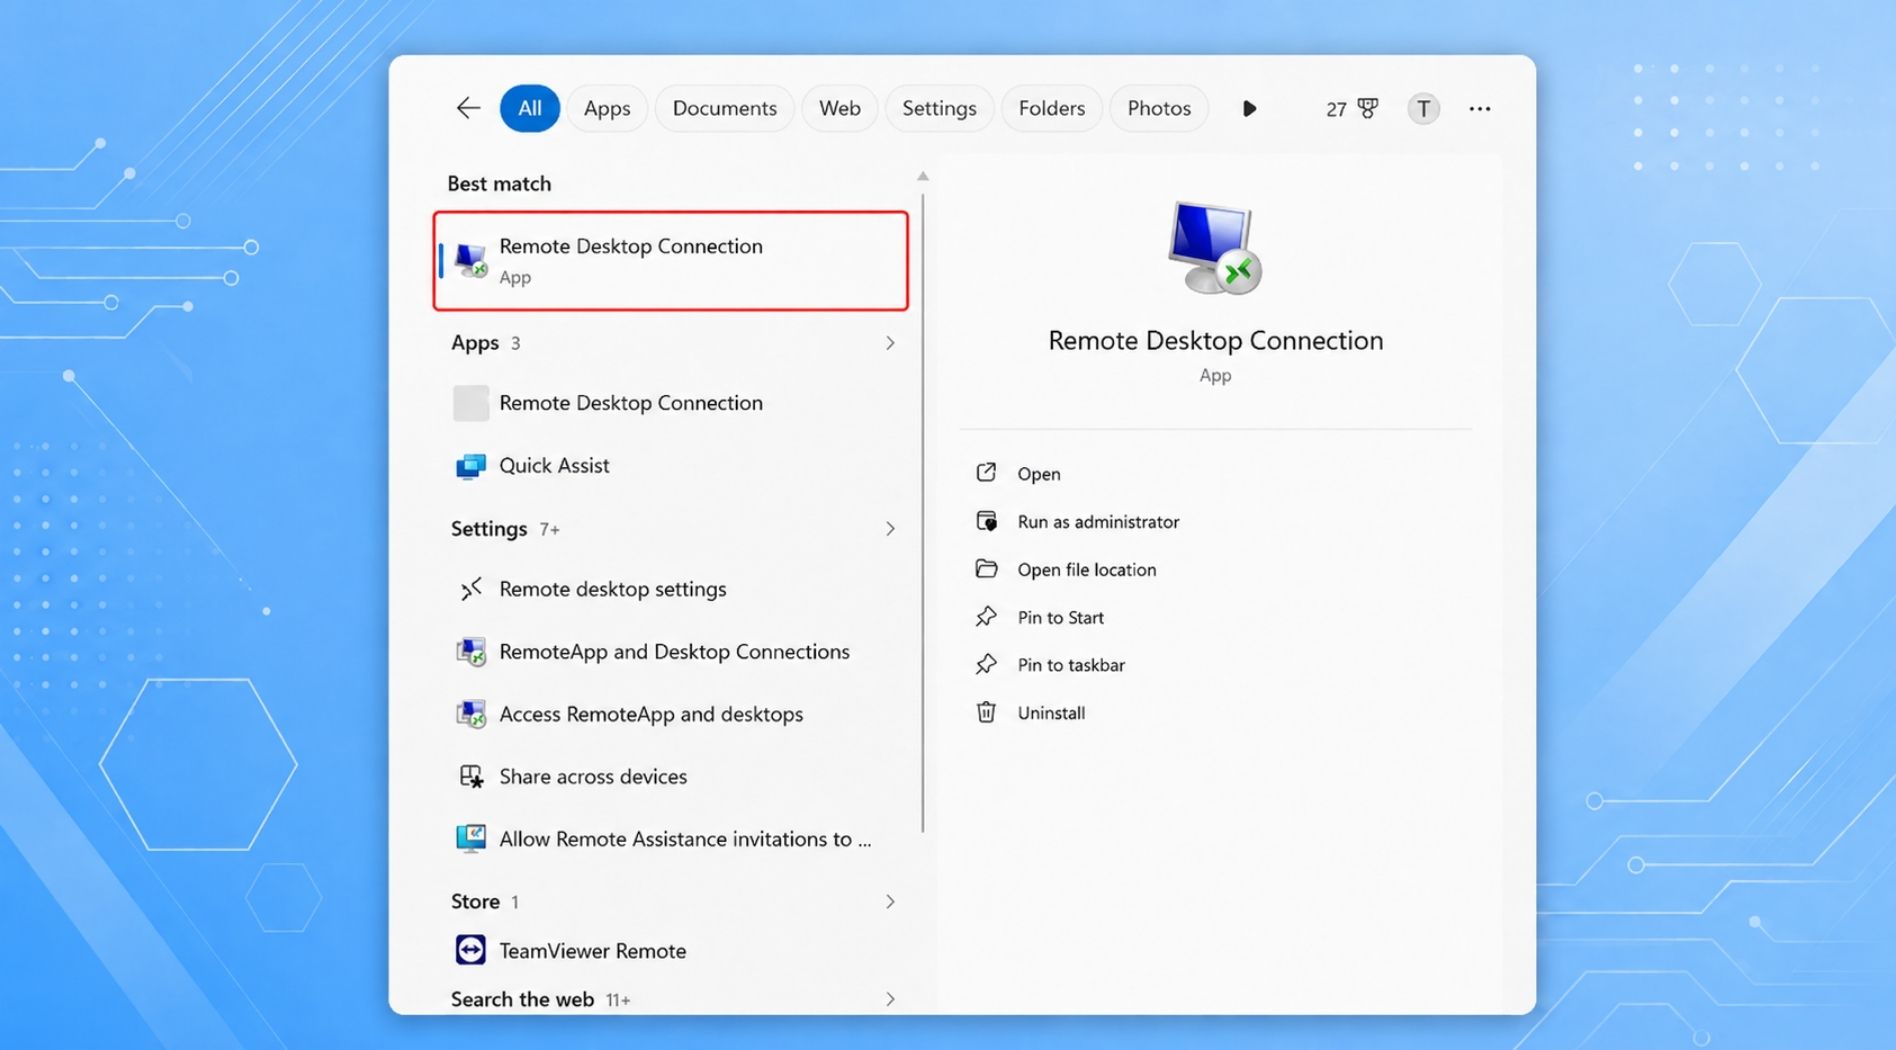The width and height of the screenshot is (1896, 1050).
Task: Choose Open file location
Action: pyautogui.click(x=1086, y=570)
